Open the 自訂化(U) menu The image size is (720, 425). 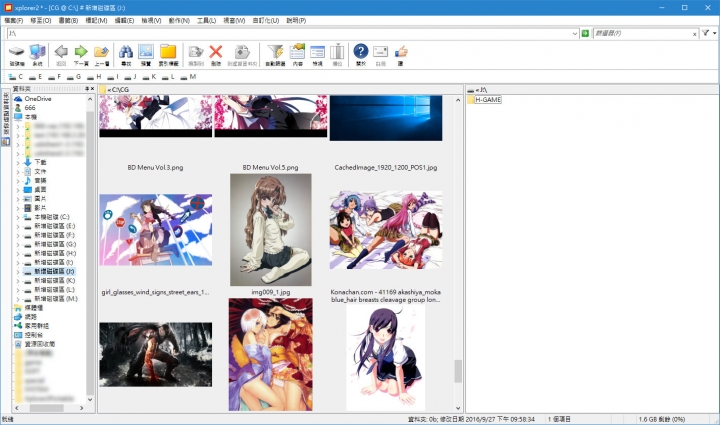coord(266,21)
